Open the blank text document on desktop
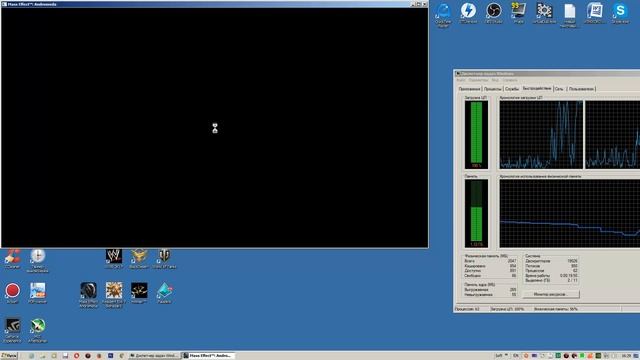Viewport: 640px width, 360px height. (x=569, y=15)
